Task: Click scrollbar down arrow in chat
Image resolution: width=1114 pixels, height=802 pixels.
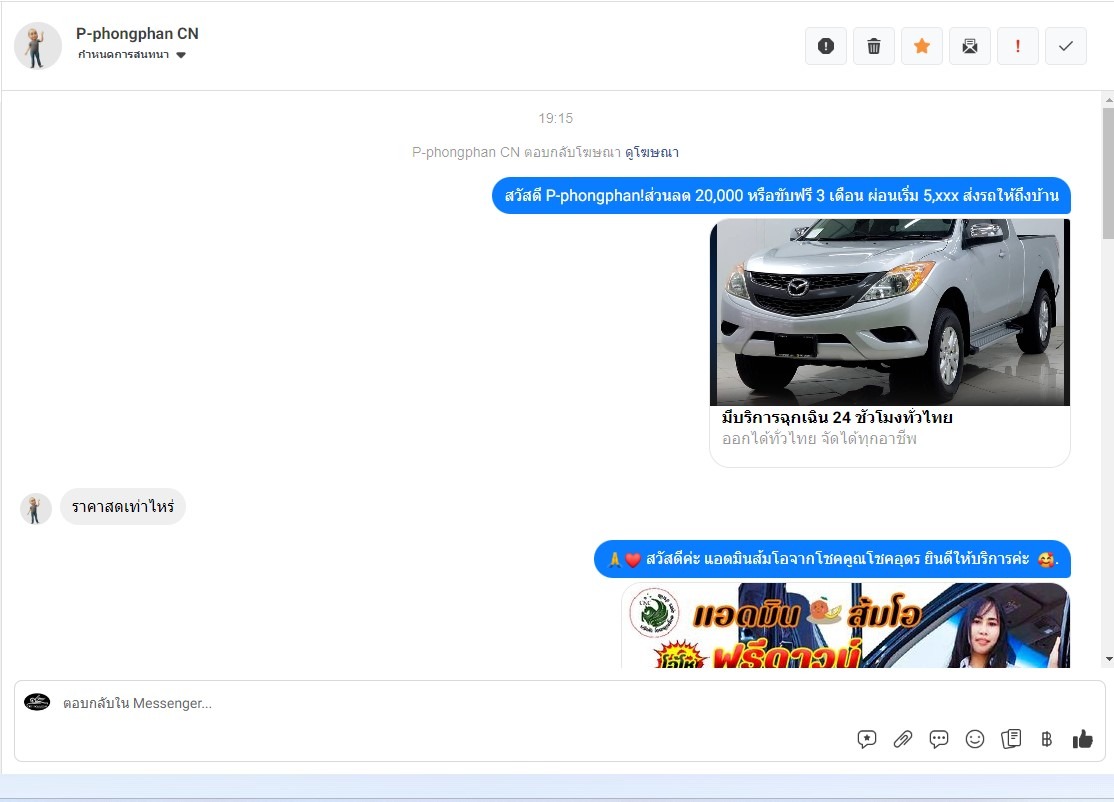Action: pos(1108,659)
